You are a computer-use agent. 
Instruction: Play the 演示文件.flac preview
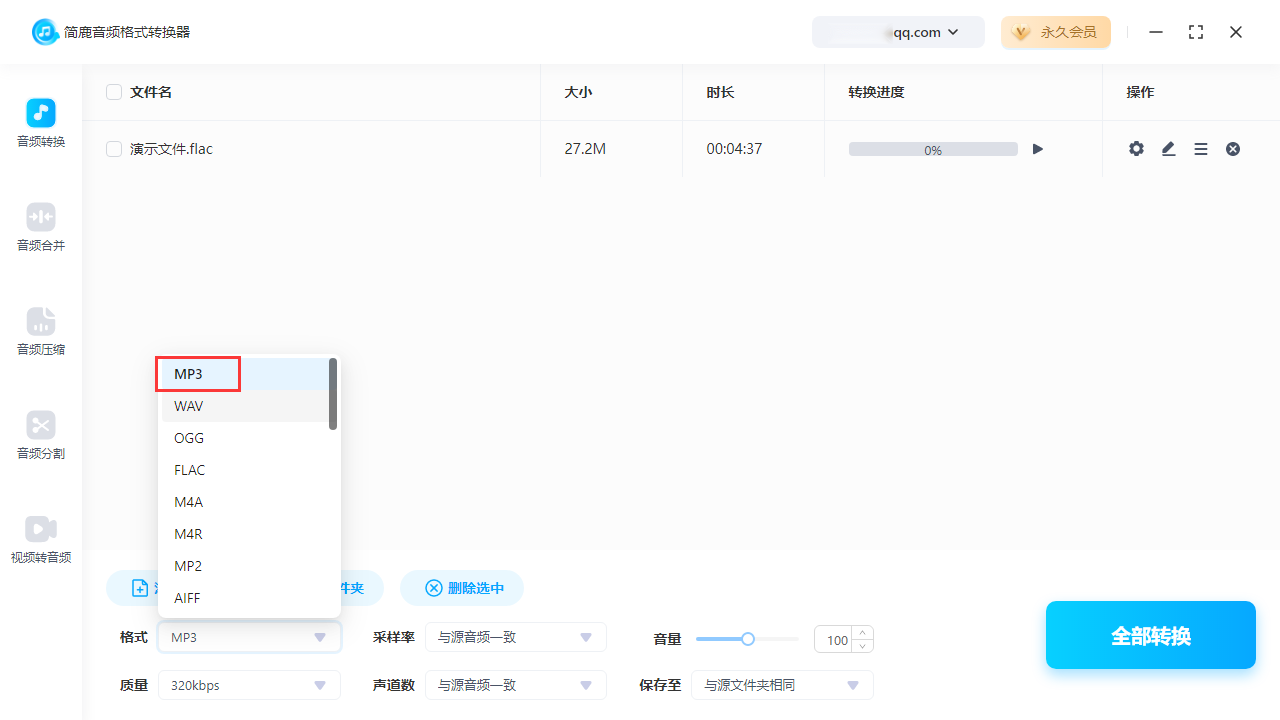1037,148
